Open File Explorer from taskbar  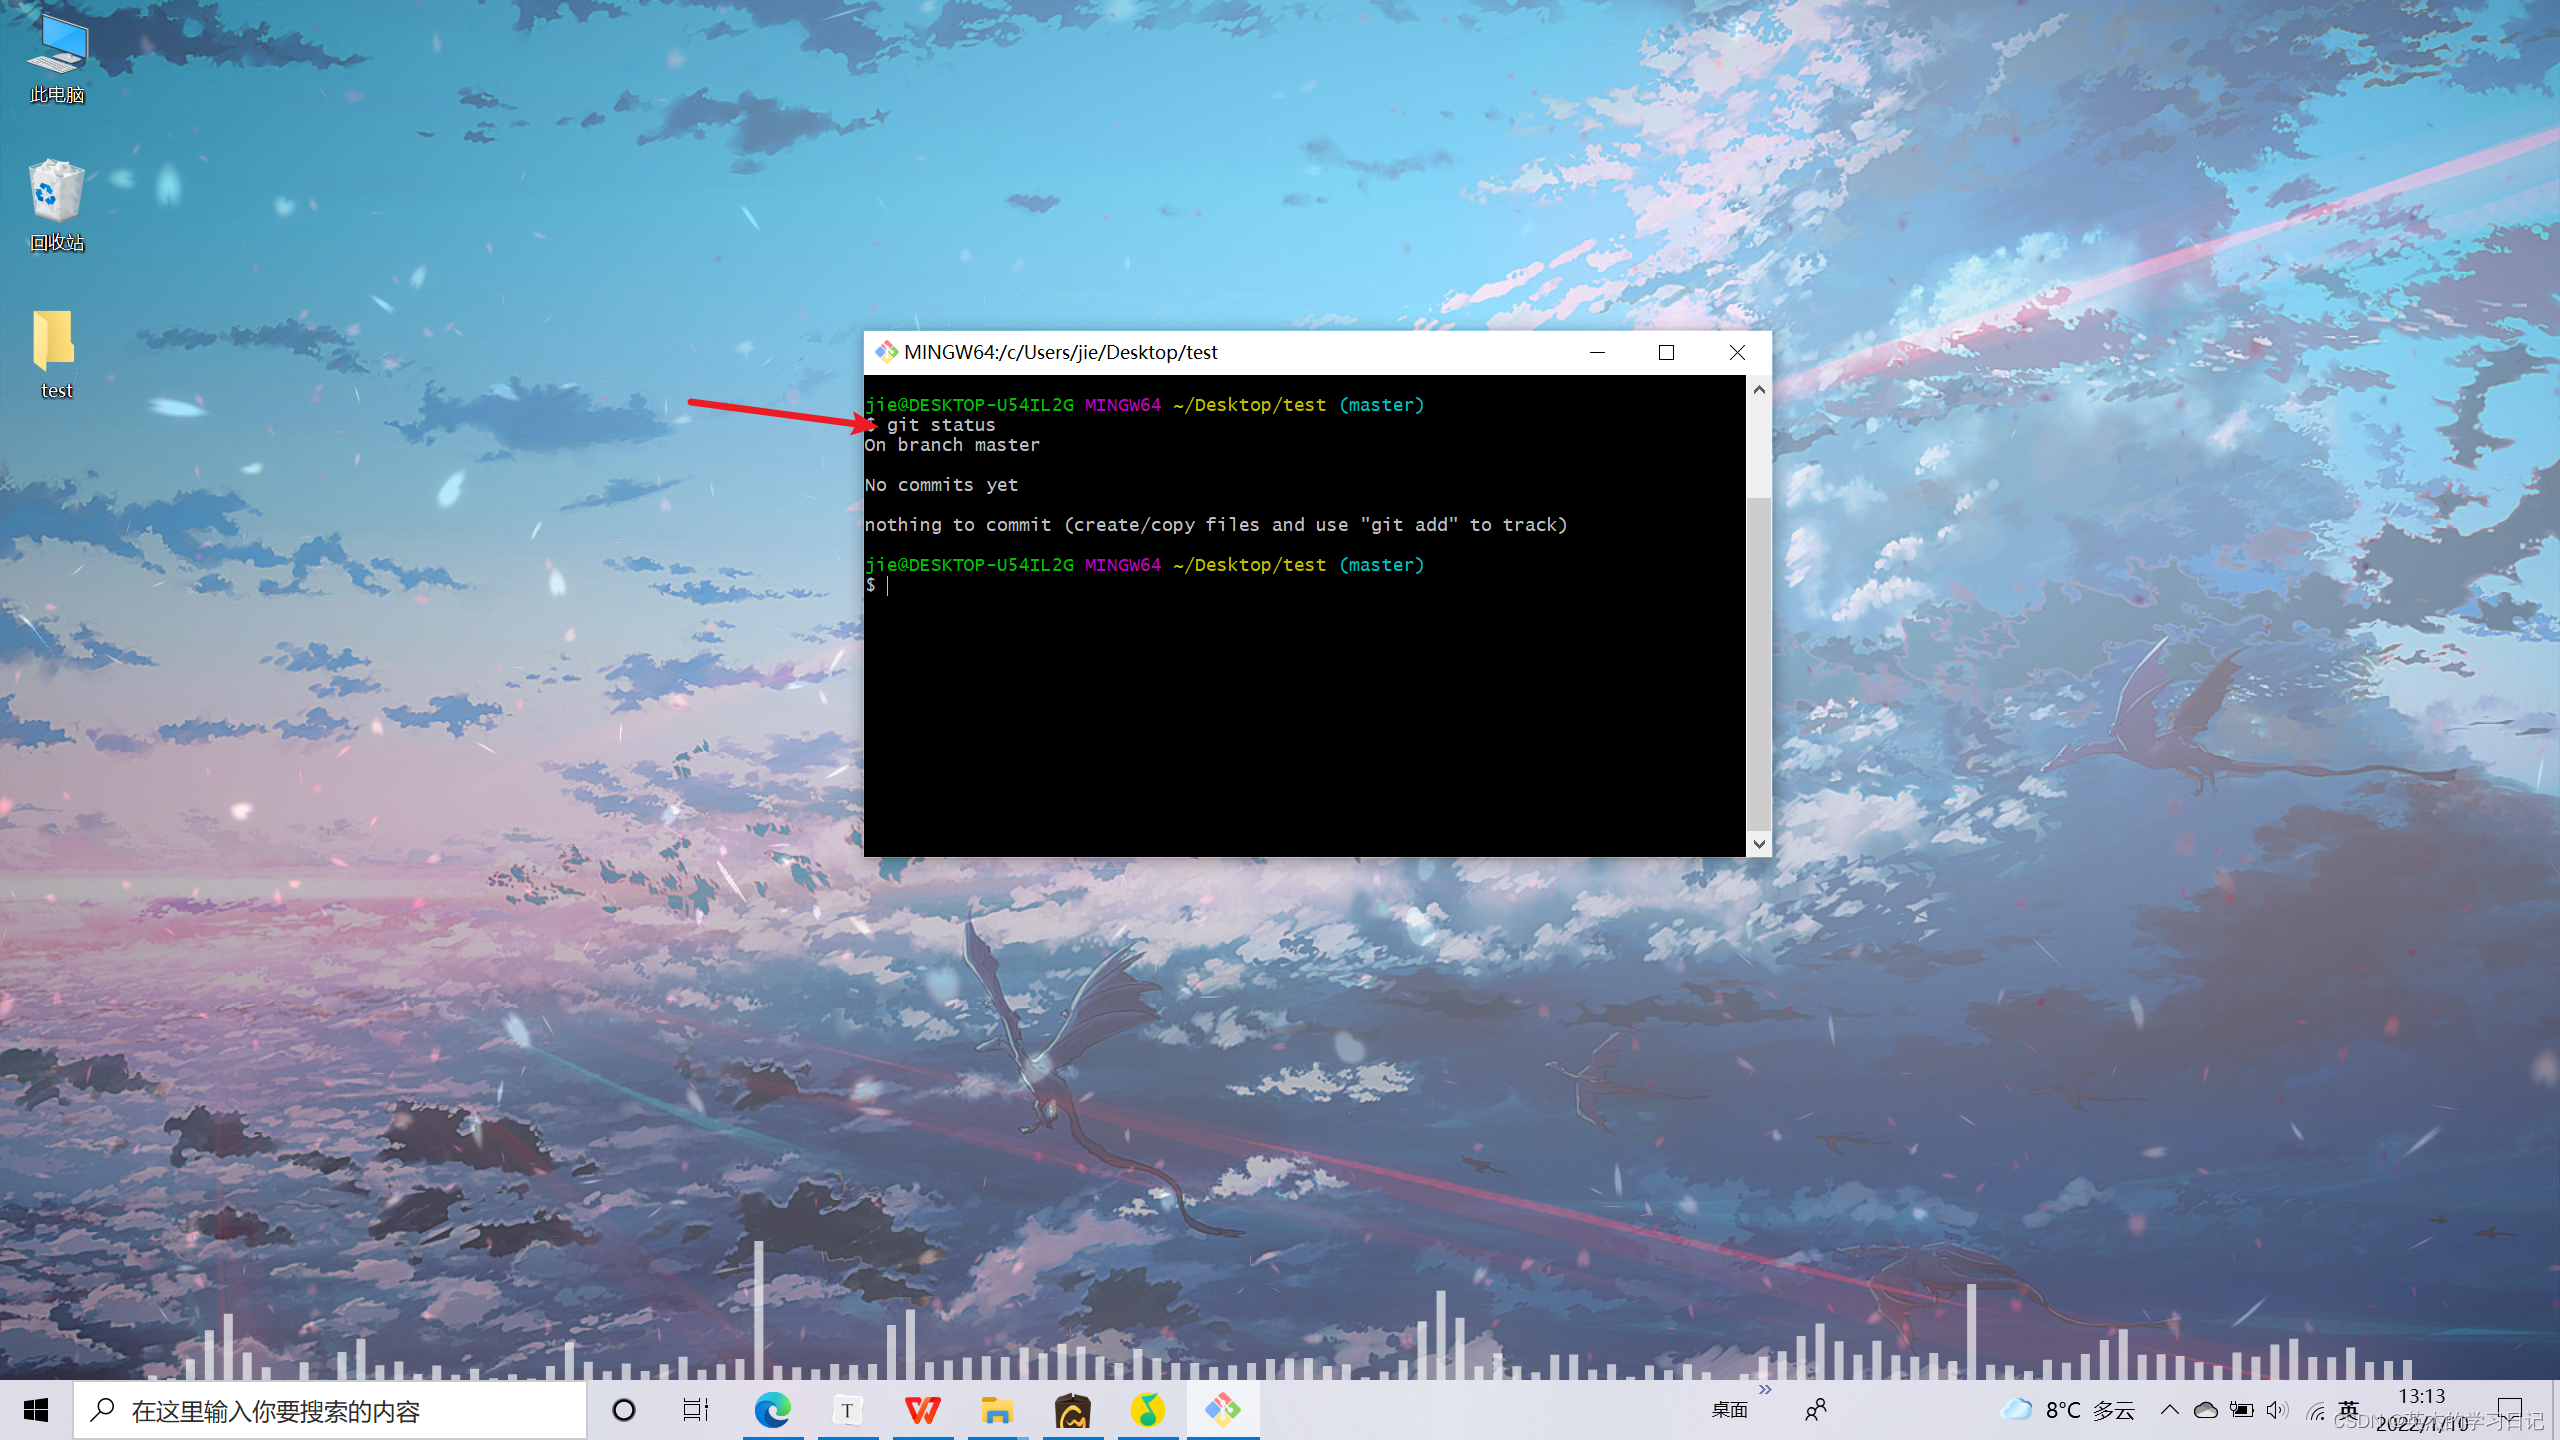tap(997, 1410)
